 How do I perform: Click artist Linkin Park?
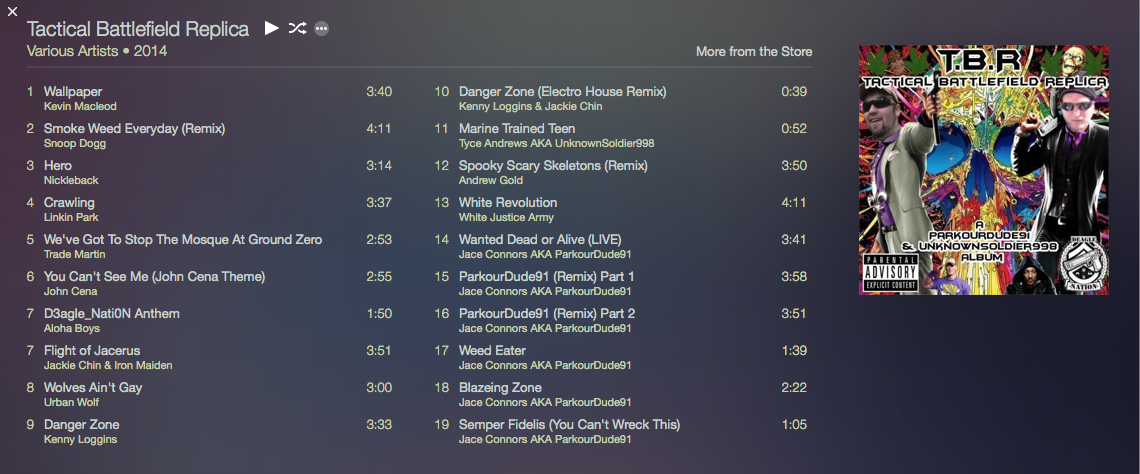click(x=71, y=217)
